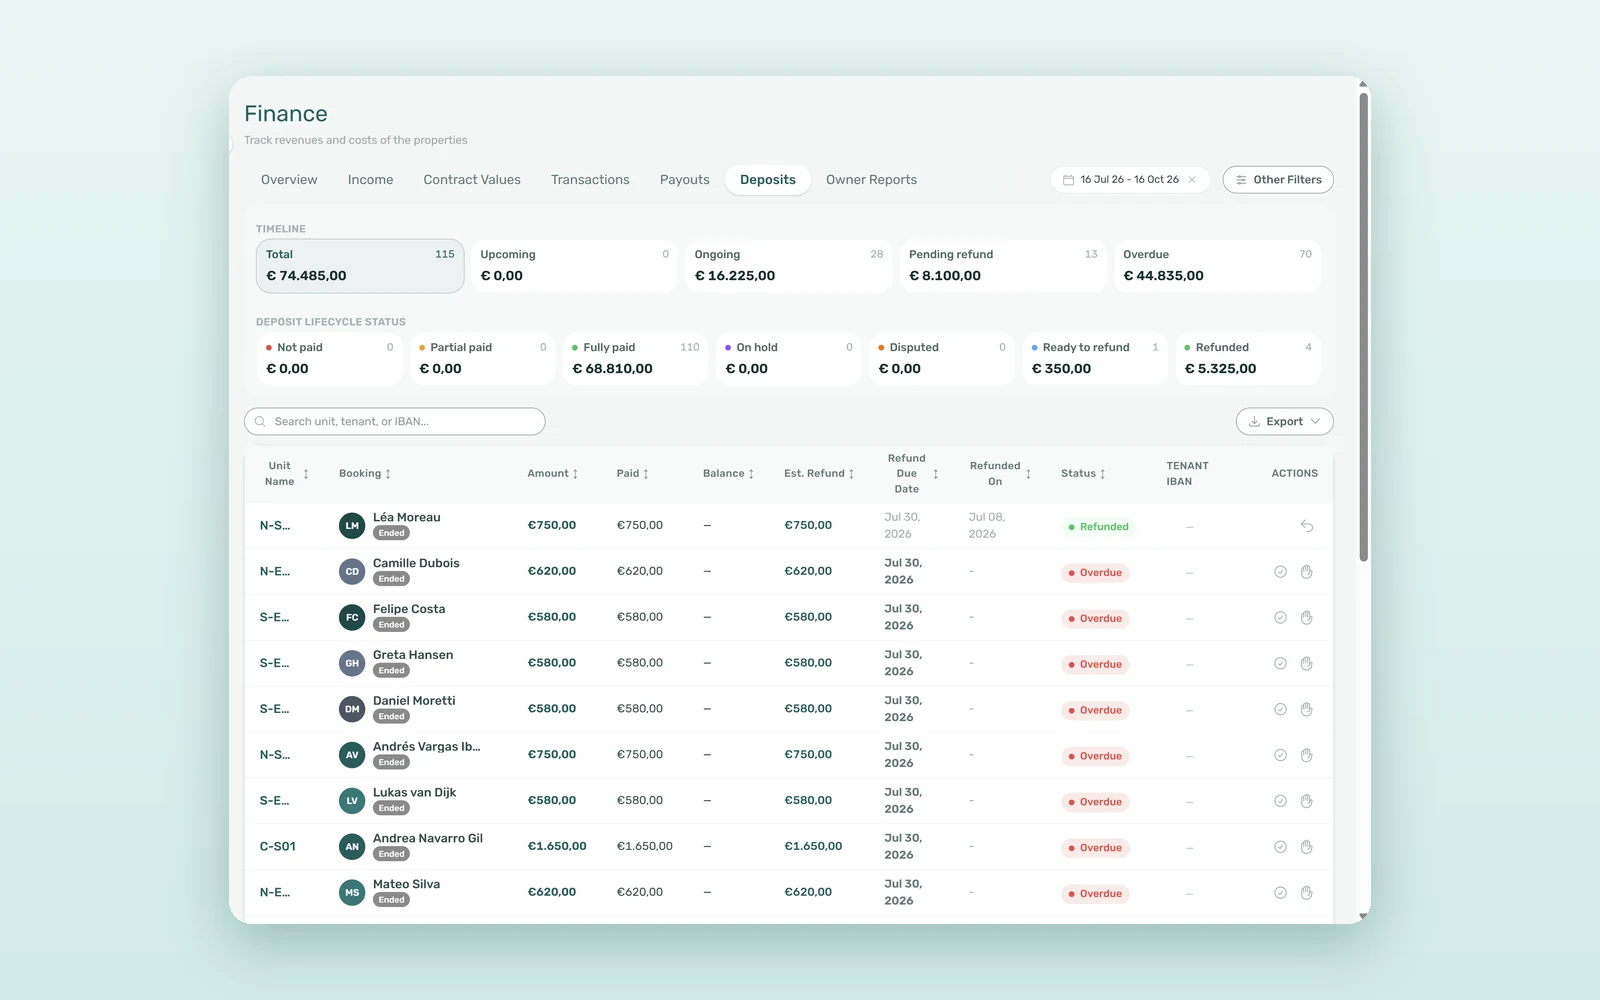Screen dimensions: 1600x1000
Task: Go to the Payouts tab
Action: (x=684, y=180)
